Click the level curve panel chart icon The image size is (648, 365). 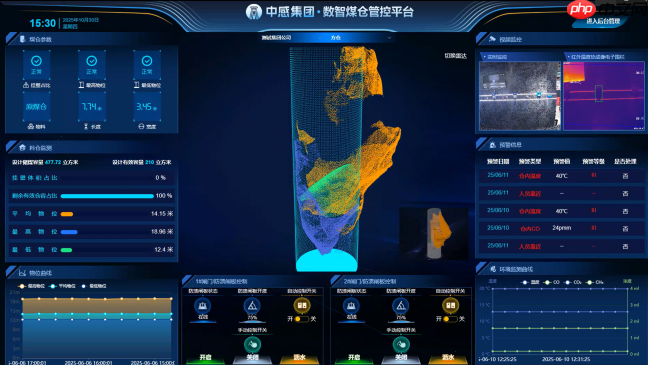tap(22, 273)
